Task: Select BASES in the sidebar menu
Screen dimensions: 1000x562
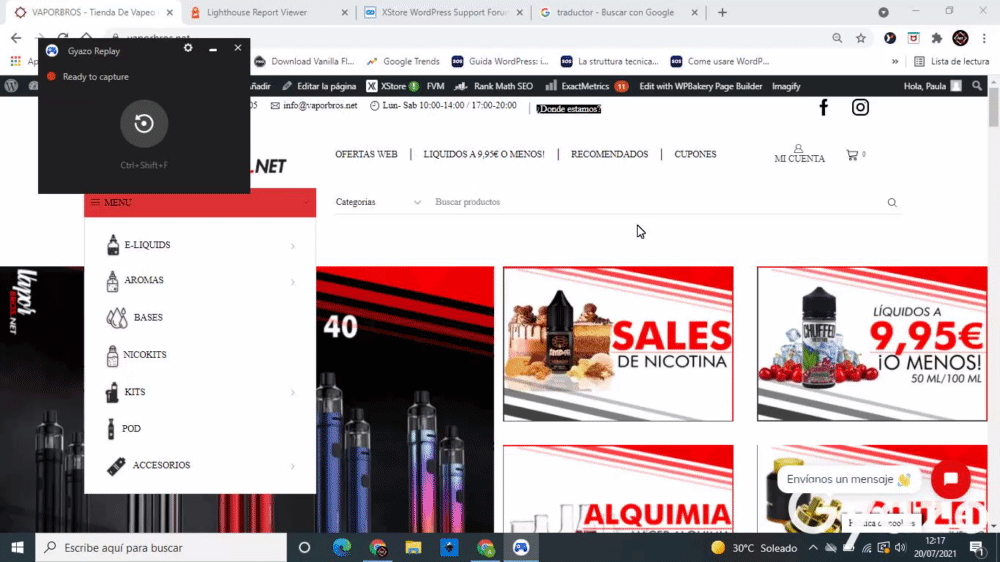Action: pos(148,318)
